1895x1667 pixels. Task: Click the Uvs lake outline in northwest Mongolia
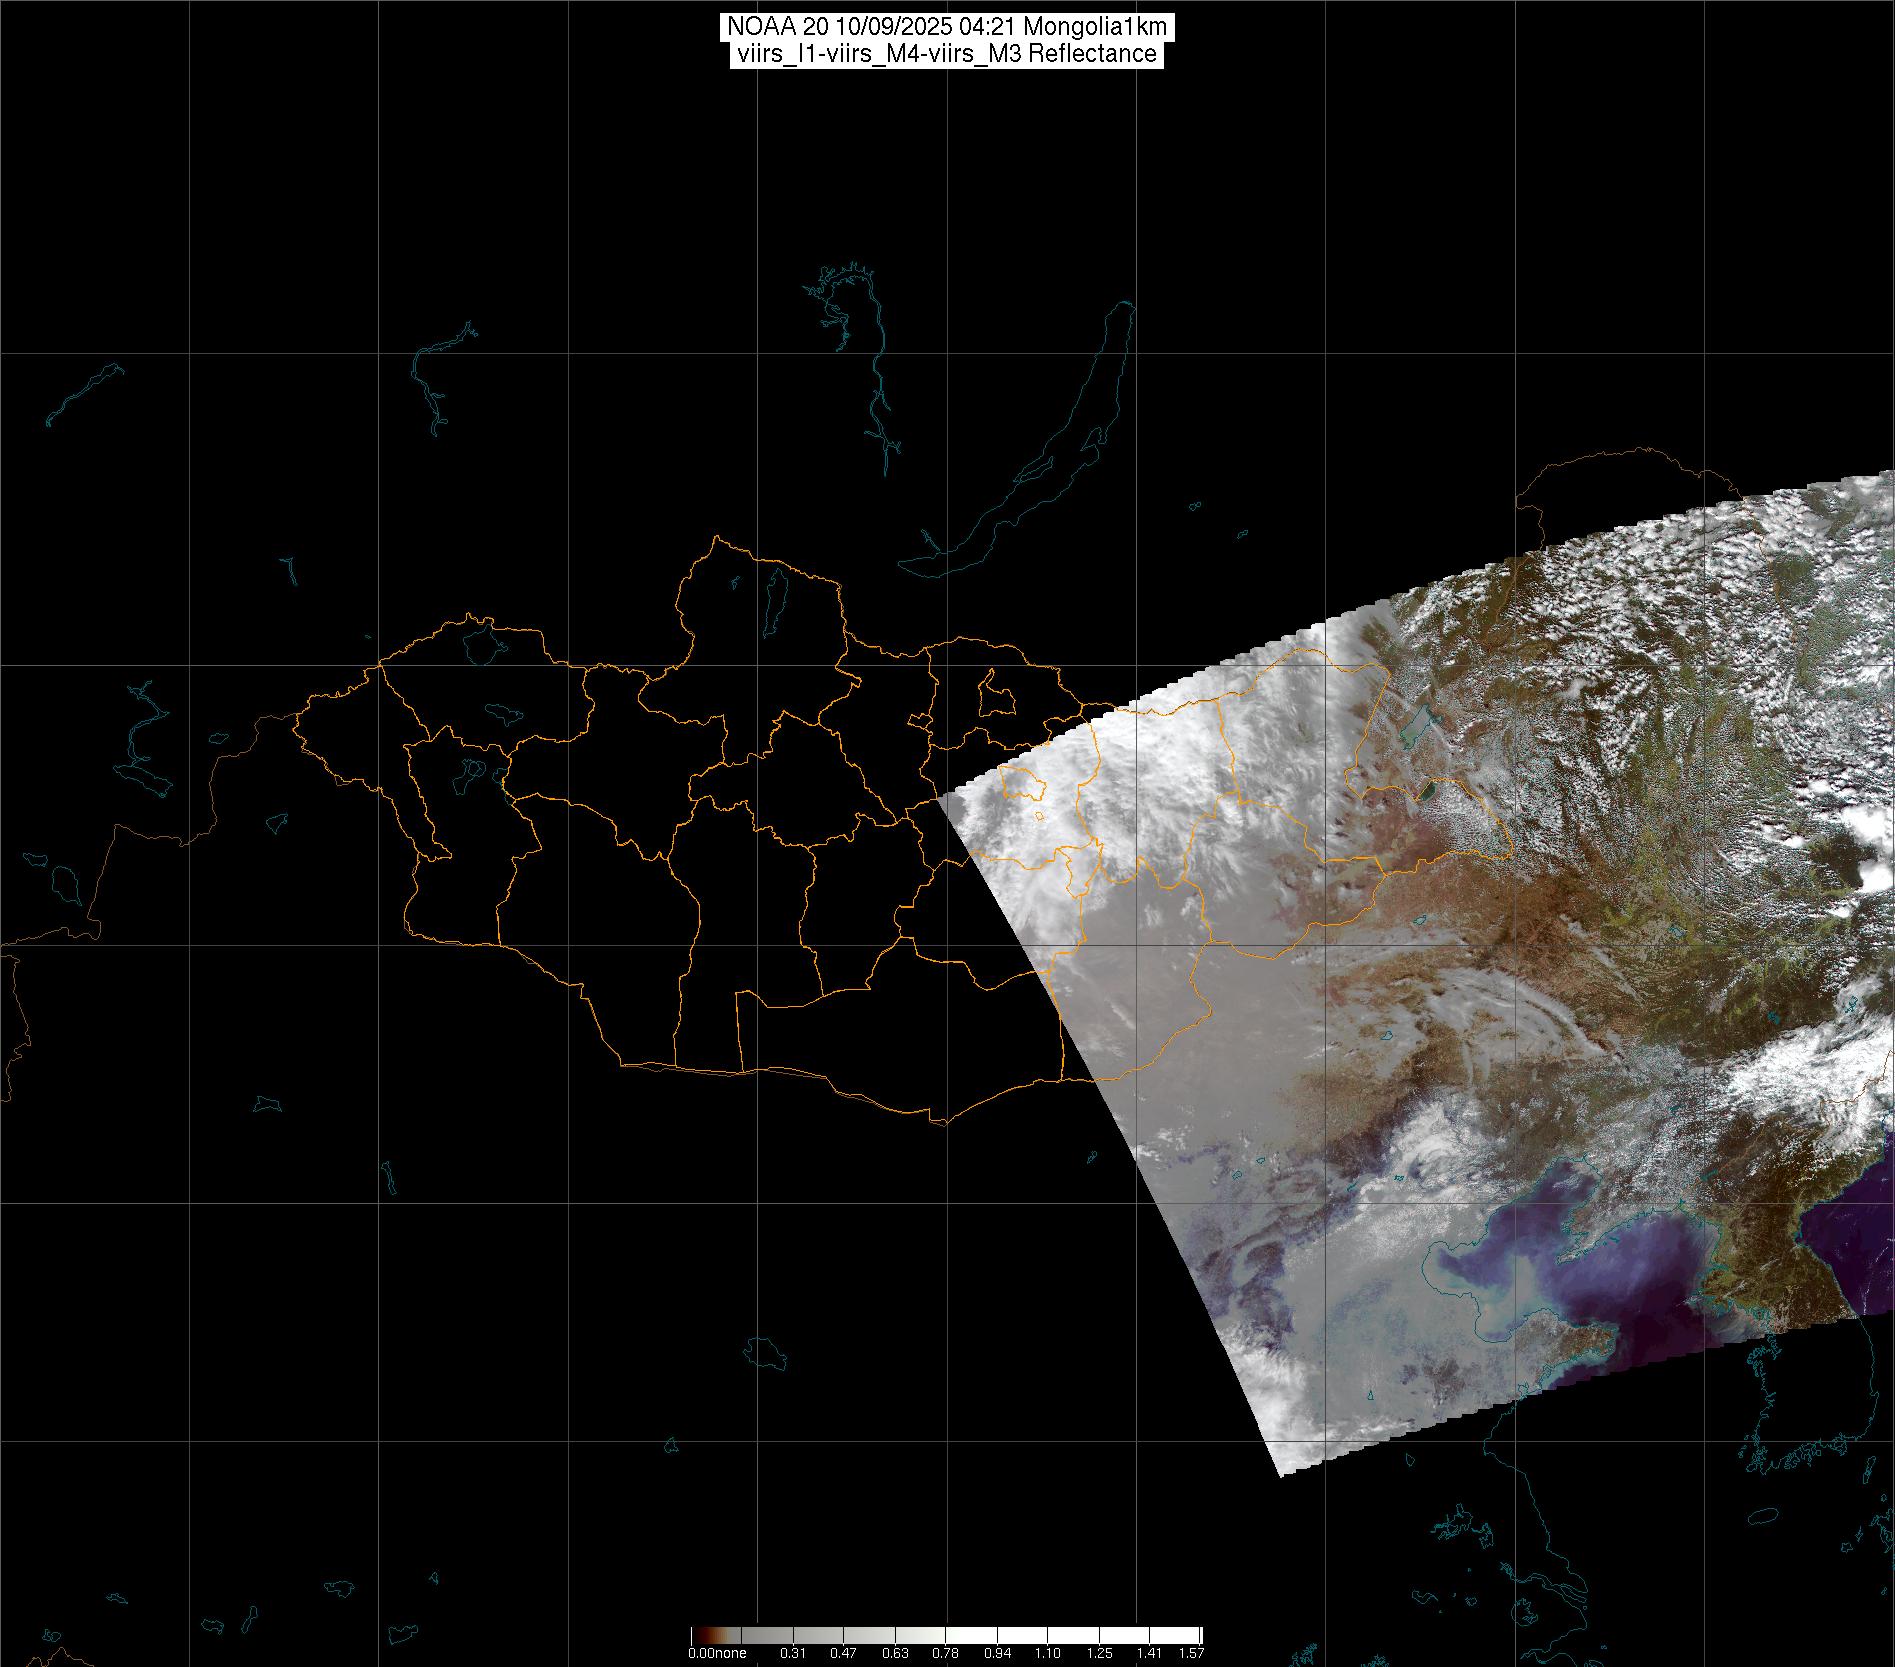(481, 643)
